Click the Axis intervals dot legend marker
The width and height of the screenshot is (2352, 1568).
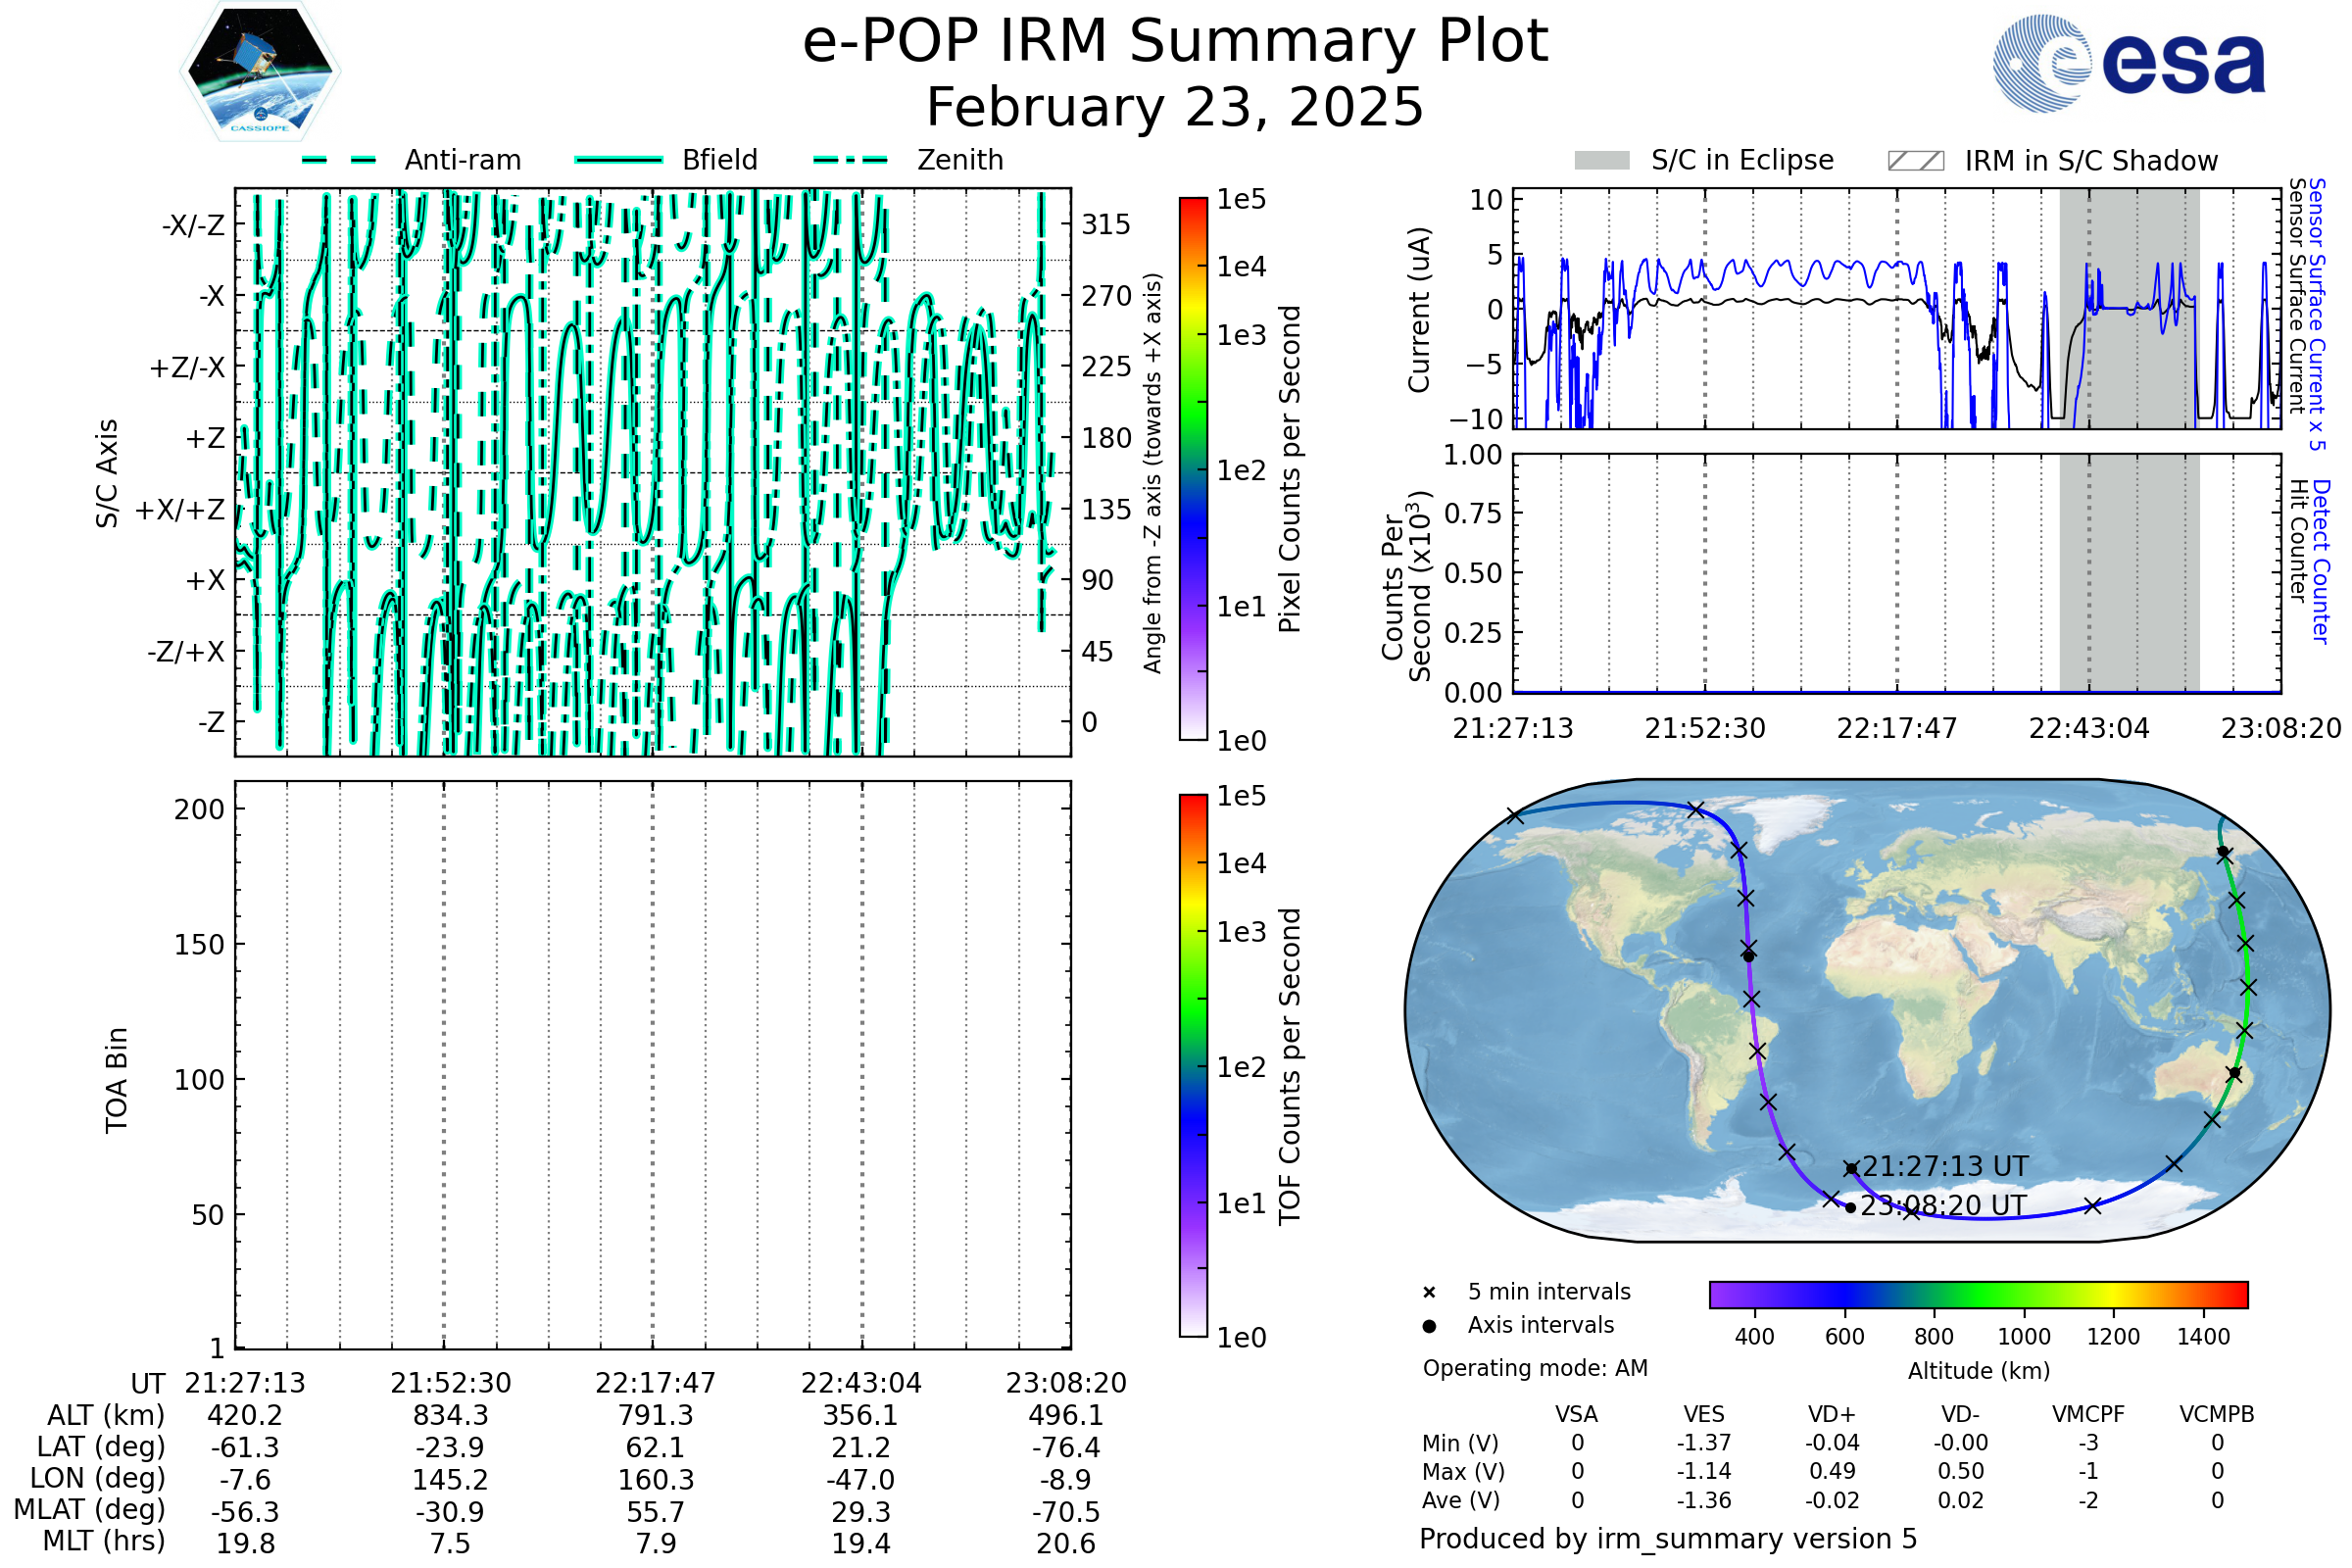1429,1326
